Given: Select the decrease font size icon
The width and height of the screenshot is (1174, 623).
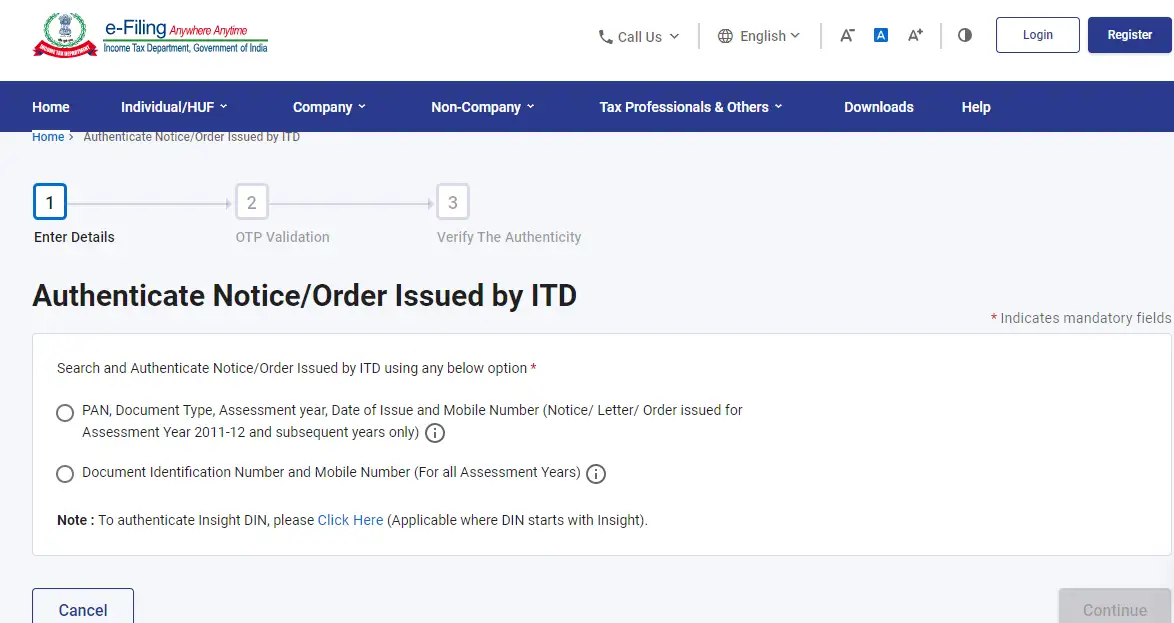Looking at the screenshot, I should click(x=847, y=35).
